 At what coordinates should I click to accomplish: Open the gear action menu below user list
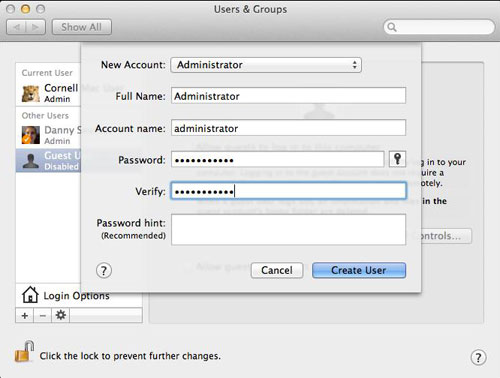(x=61, y=315)
